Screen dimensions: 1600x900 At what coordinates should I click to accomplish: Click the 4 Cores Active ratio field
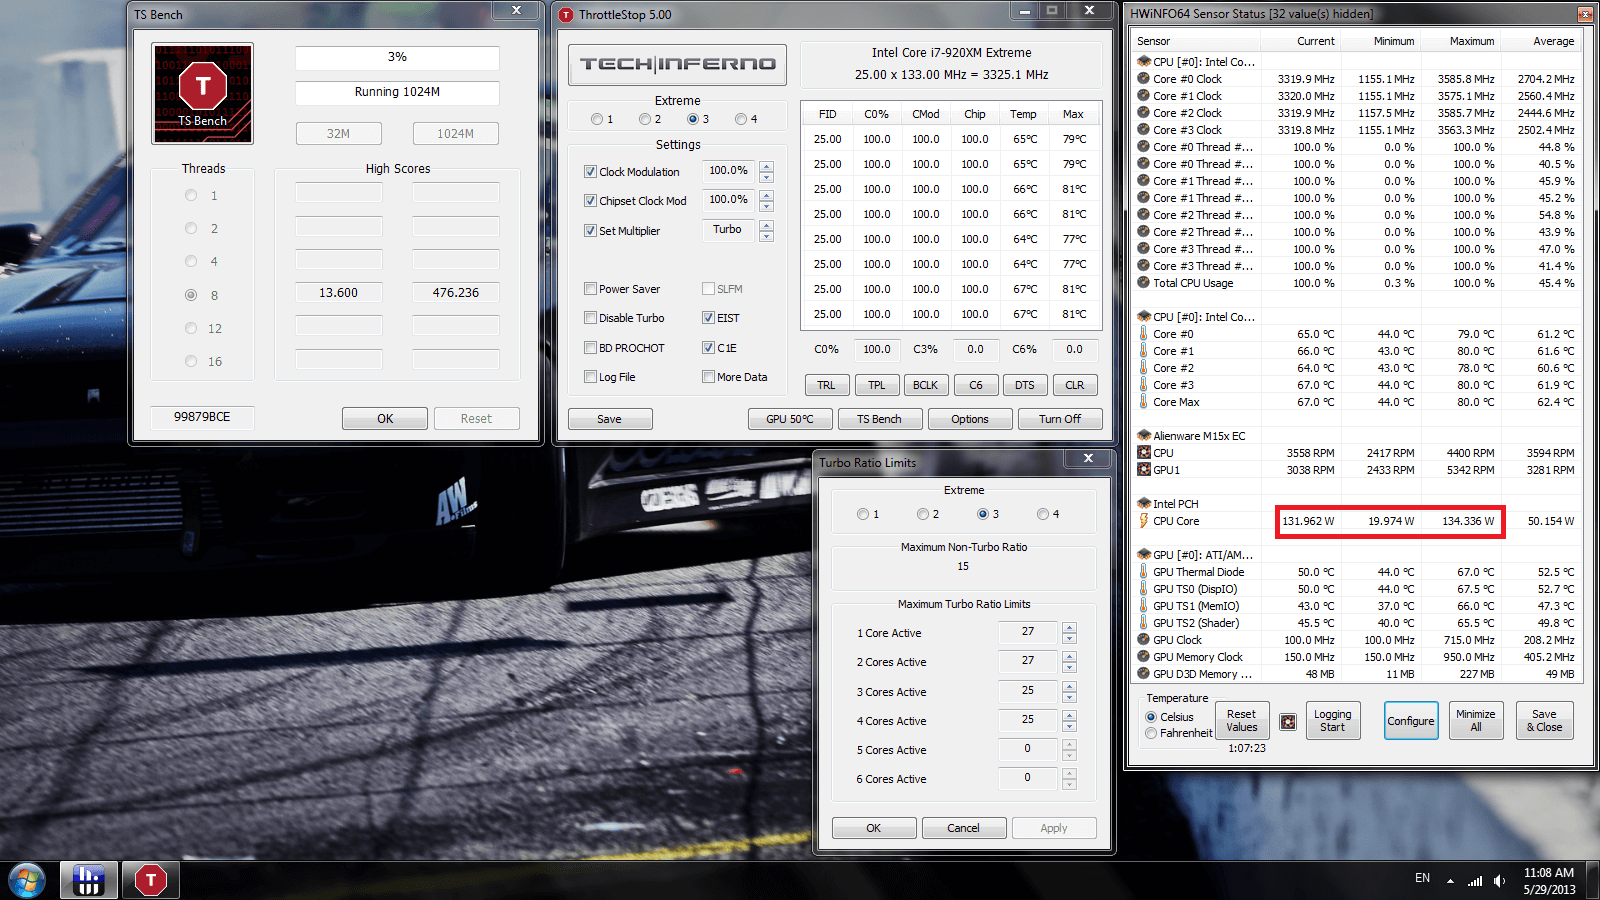tap(1027, 720)
